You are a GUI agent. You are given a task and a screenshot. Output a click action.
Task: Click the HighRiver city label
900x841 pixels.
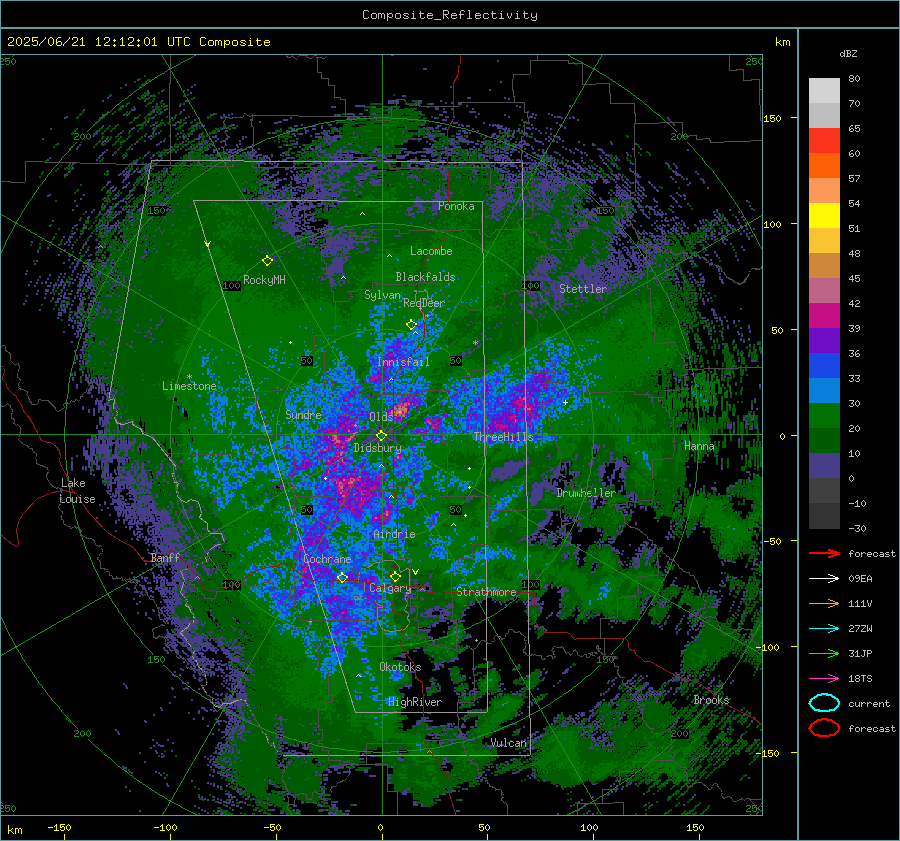pos(415,702)
